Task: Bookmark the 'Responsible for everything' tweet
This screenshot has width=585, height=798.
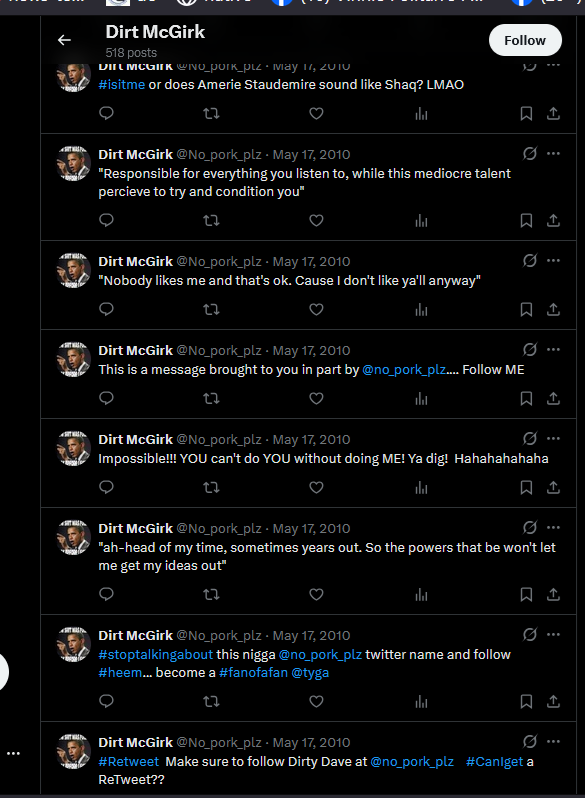Action: click(526, 220)
